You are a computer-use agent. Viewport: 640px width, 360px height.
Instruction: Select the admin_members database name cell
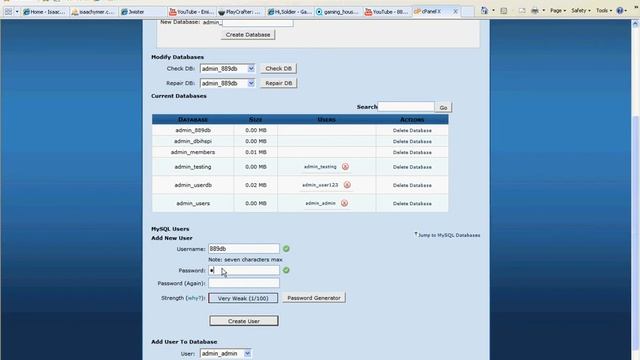click(193, 152)
